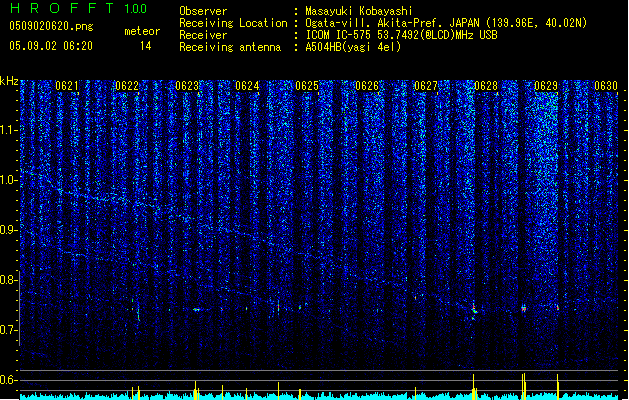Screen dimensions: 629x400
Task: Click the 'Receiving Location' label
Action: tap(233, 23)
